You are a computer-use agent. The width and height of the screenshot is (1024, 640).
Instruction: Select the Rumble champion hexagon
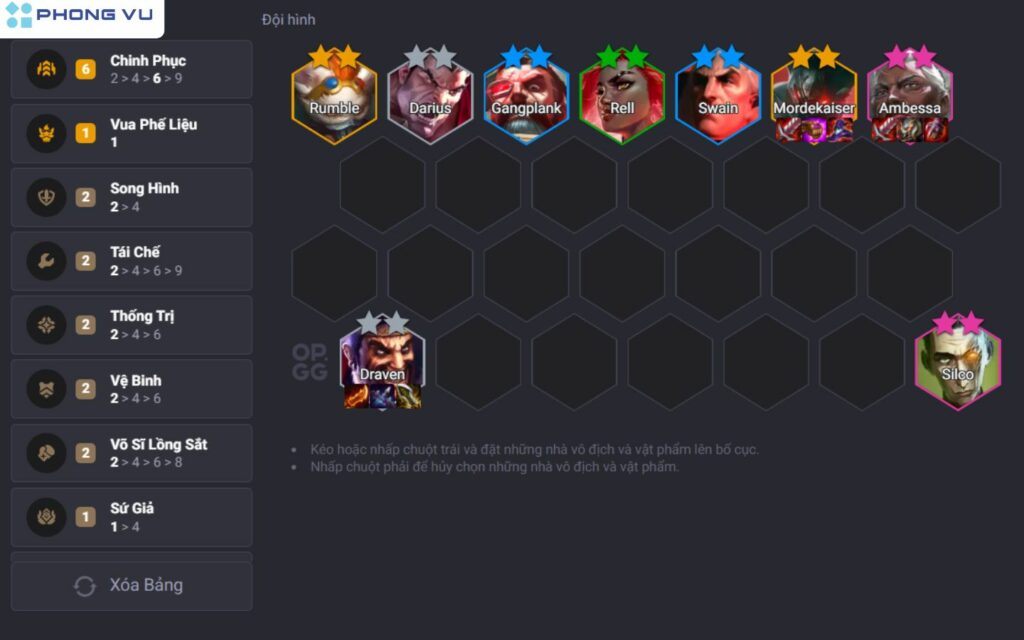point(334,97)
